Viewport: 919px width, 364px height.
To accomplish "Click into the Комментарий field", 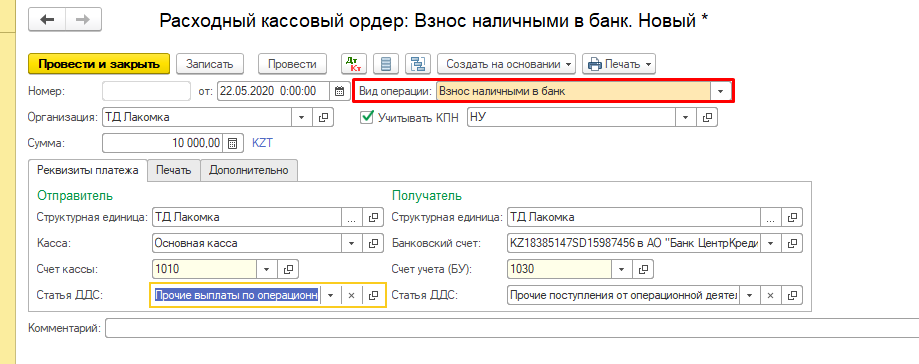I will (x=512, y=328).
